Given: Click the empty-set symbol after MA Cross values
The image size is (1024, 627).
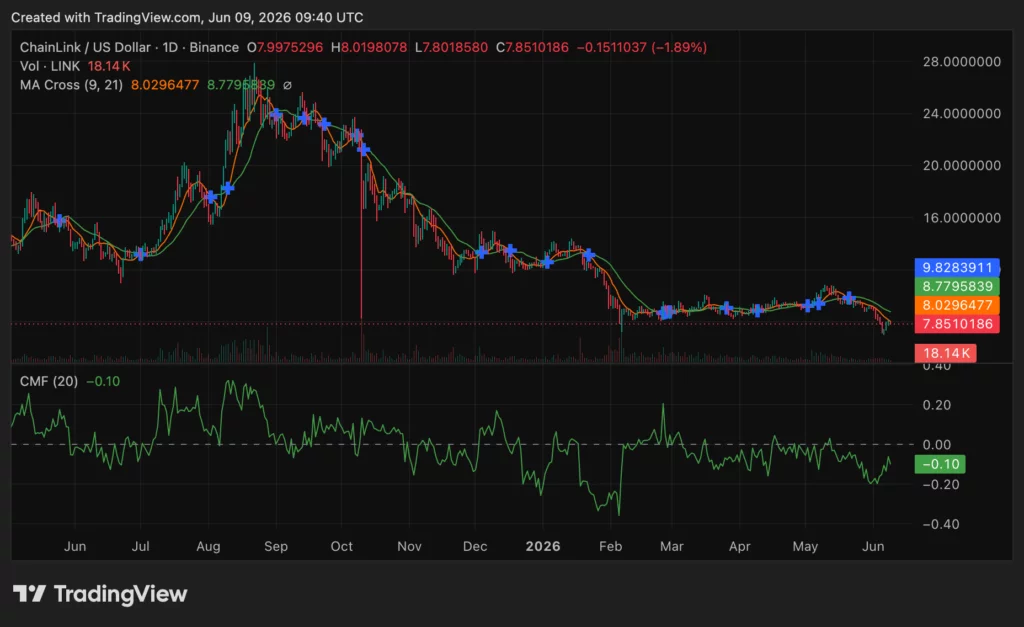Looking at the screenshot, I should (287, 85).
